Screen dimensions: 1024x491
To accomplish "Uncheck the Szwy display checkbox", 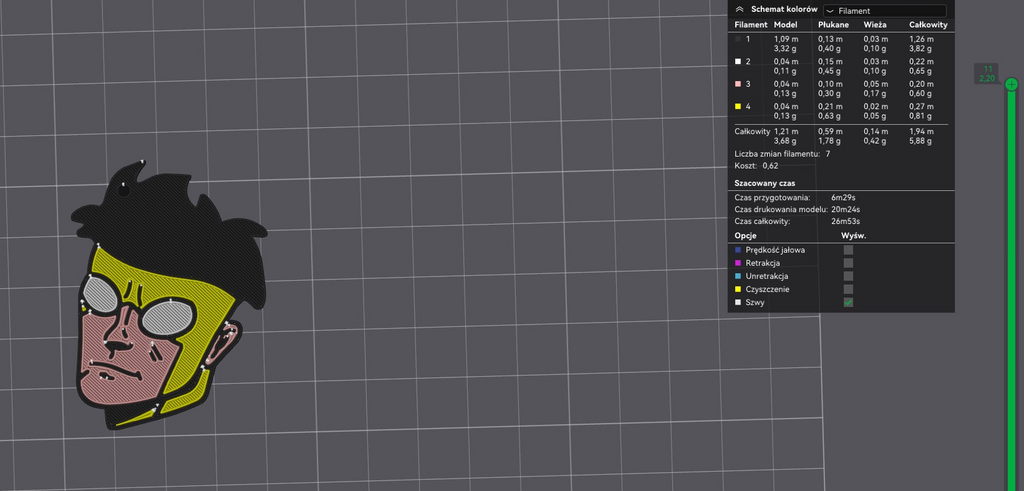I will [848, 302].
